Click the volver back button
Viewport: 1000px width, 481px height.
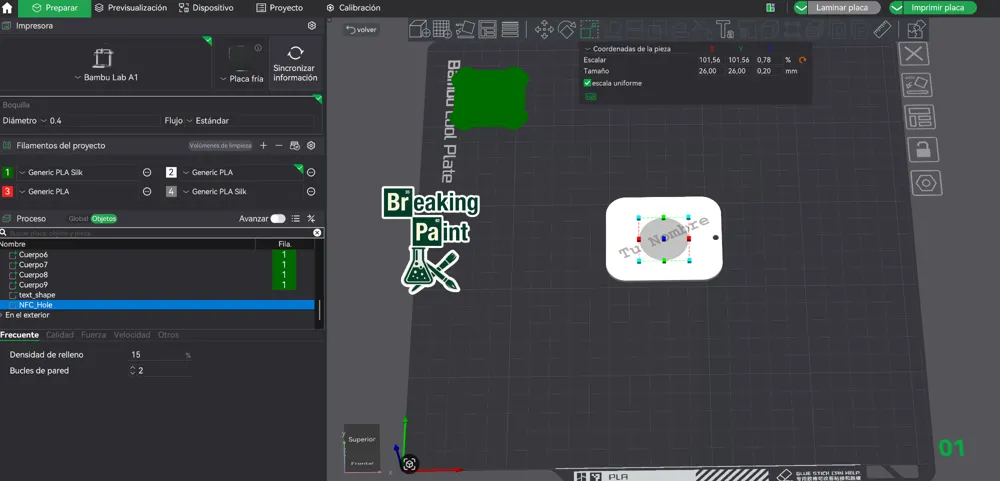pos(362,29)
